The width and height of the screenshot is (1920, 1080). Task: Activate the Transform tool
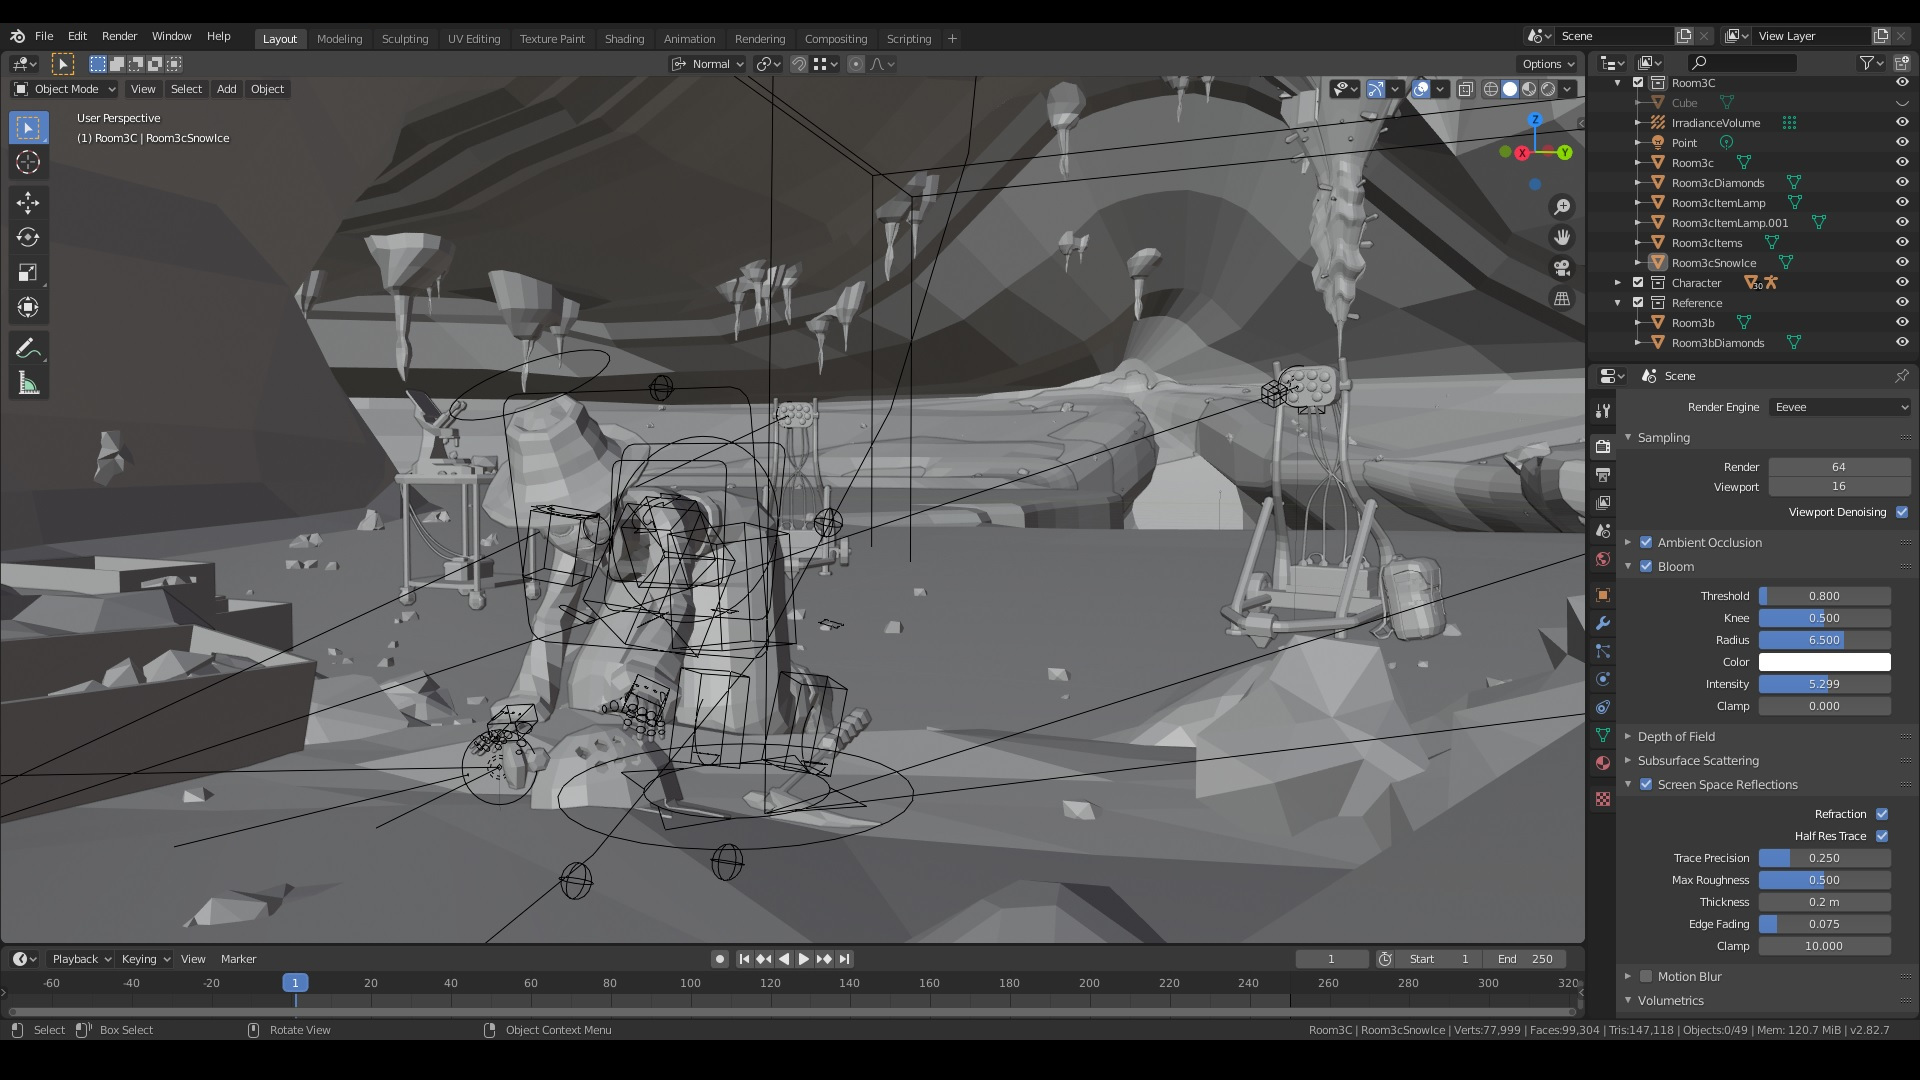[x=28, y=308]
